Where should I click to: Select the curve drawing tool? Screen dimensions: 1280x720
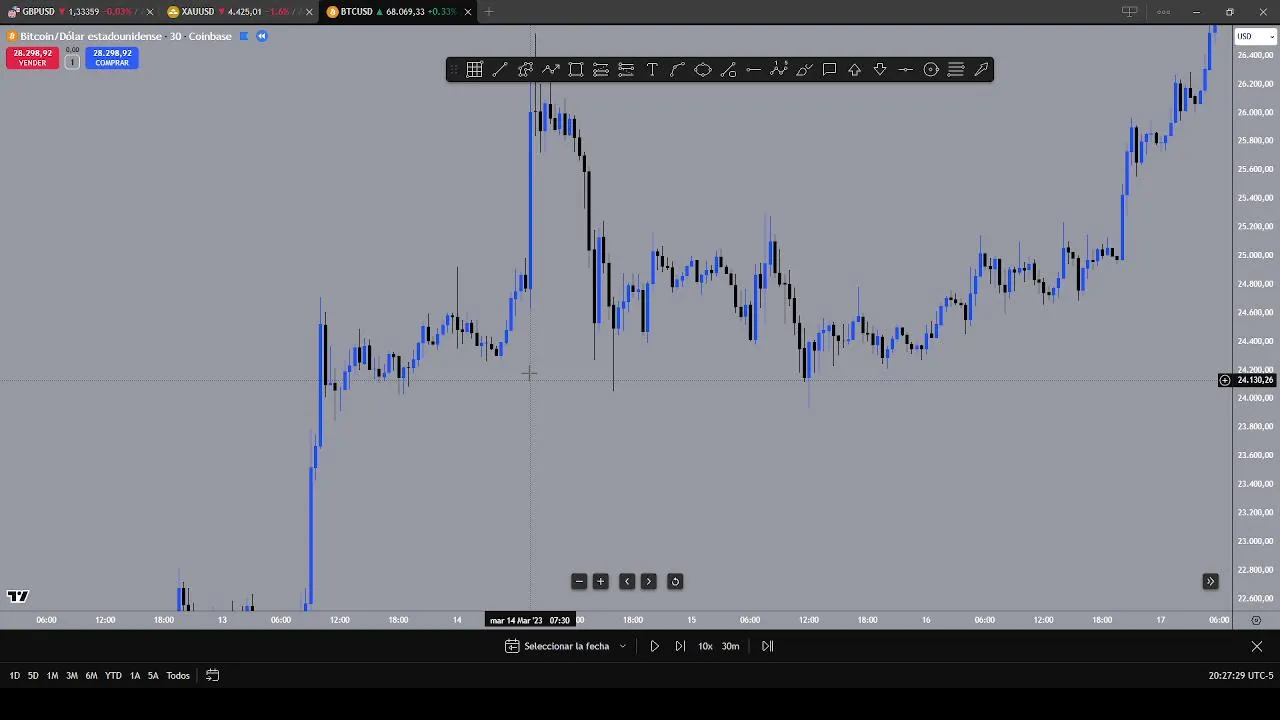677,69
